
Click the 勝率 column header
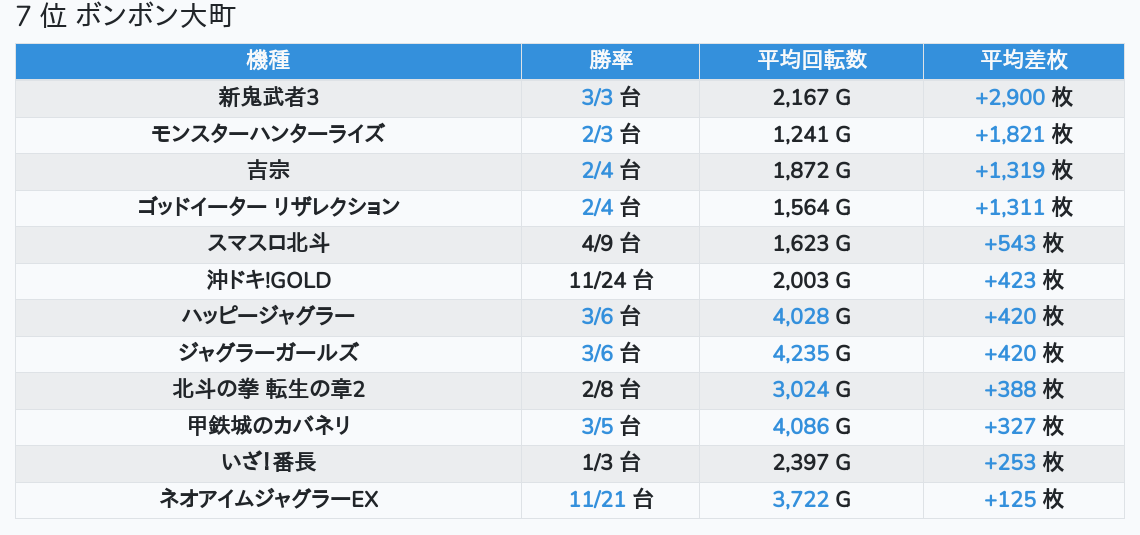coord(610,61)
